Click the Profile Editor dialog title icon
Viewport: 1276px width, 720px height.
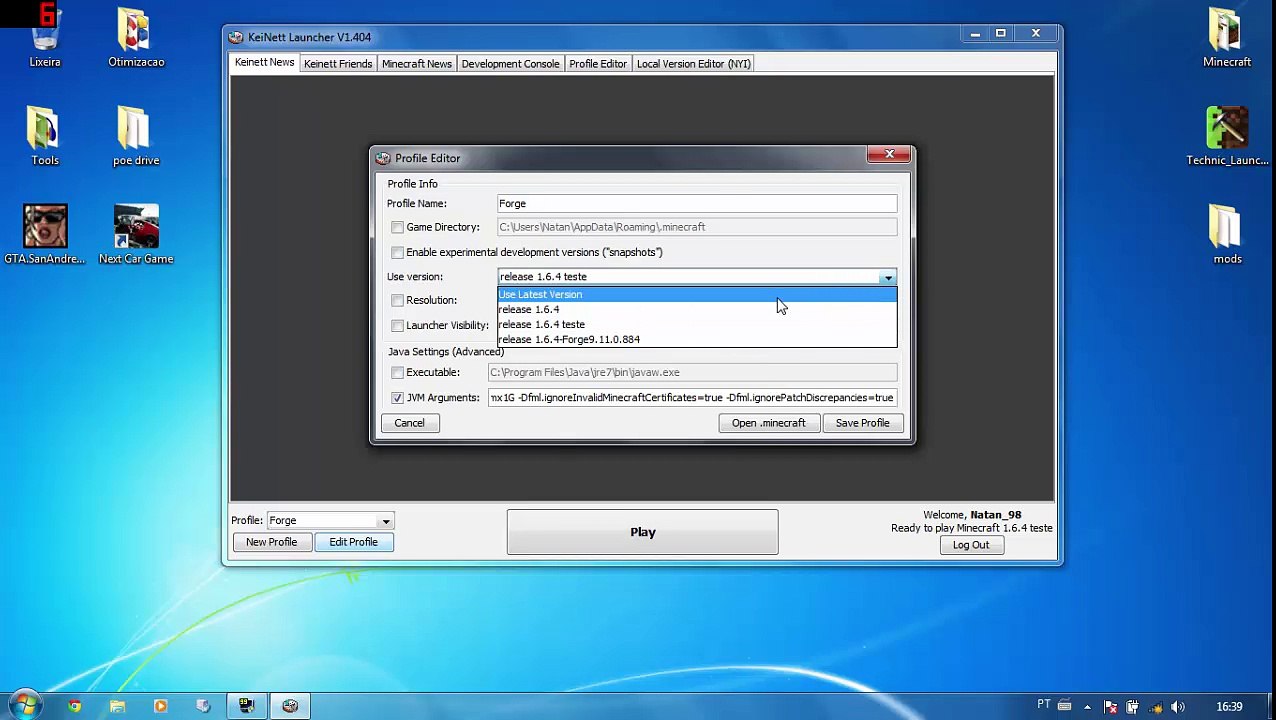(383, 158)
